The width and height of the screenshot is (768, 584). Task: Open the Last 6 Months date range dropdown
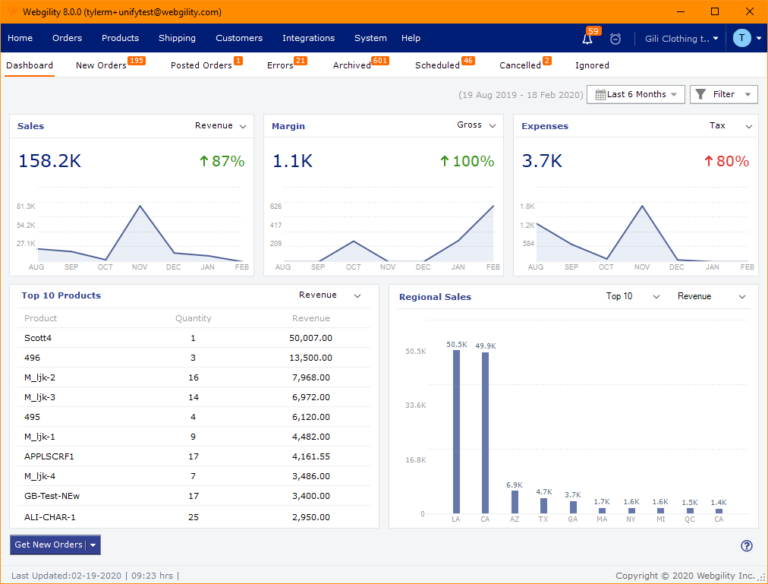(635, 94)
